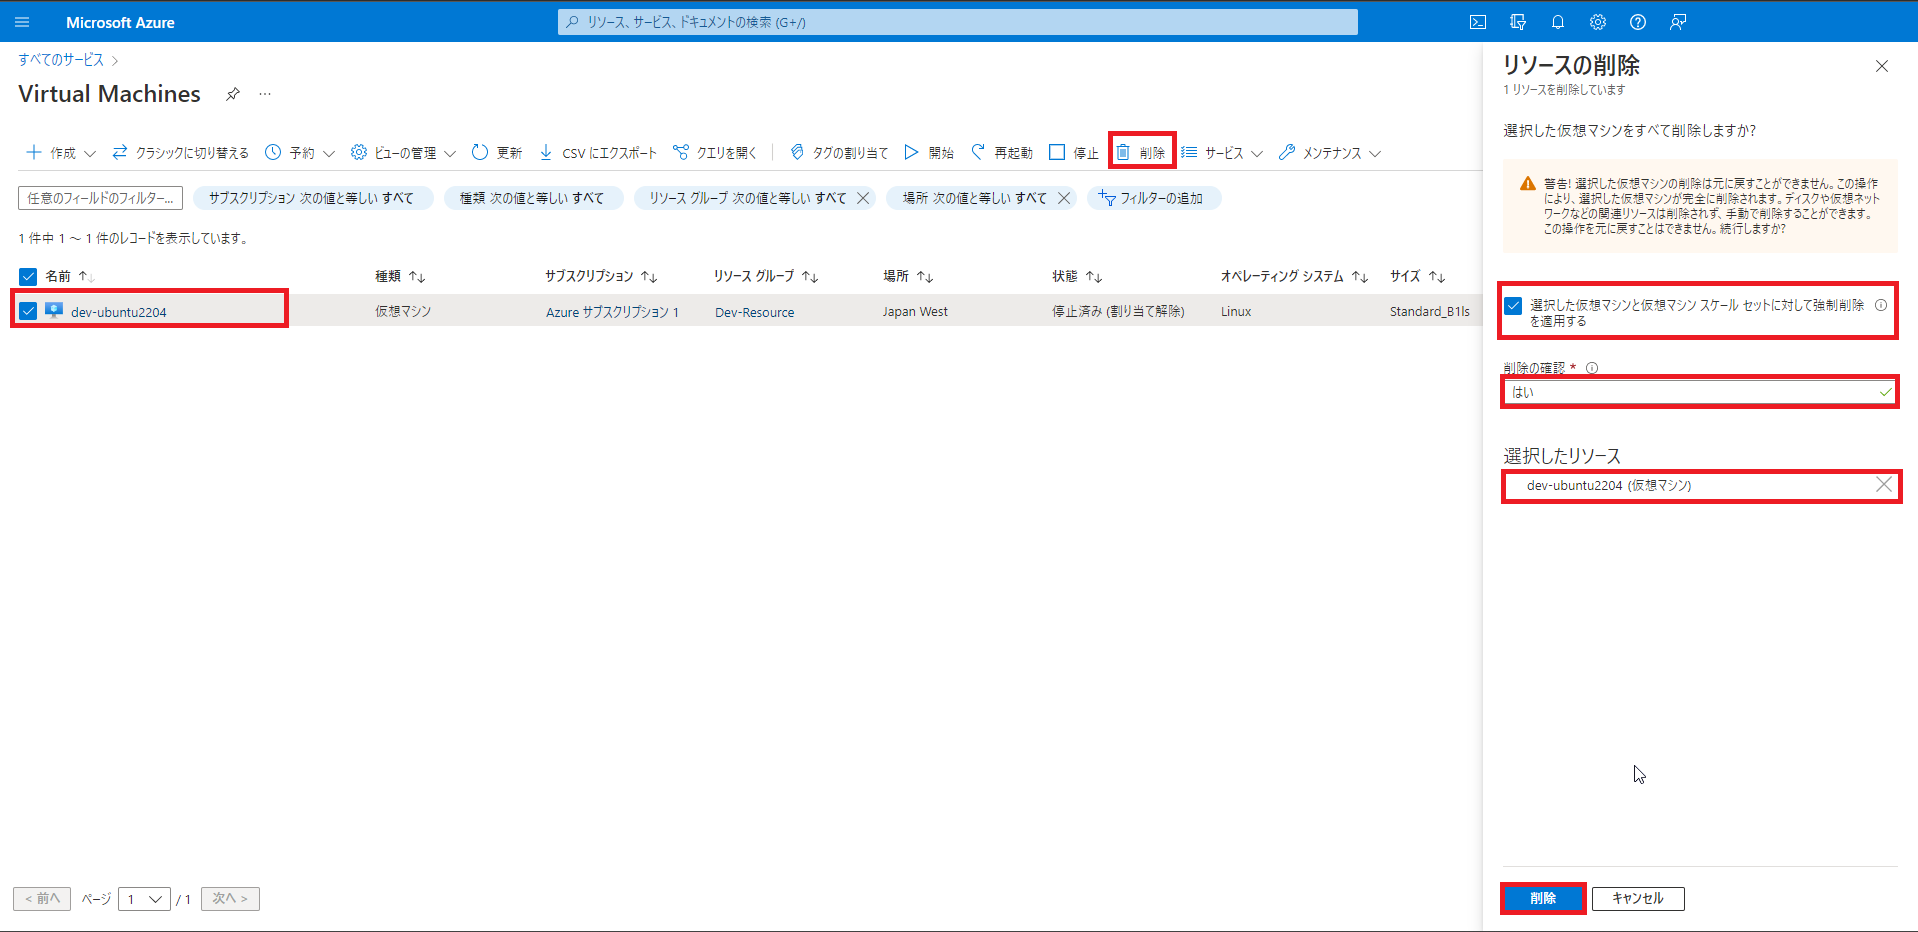Open サブスクリプション filter pill

[x=312, y=198]
